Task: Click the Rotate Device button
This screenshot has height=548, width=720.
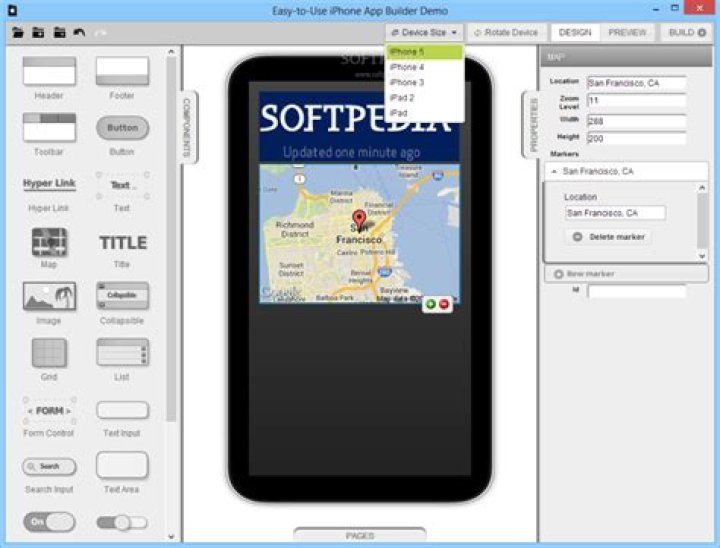Action: [x=506, y=32]
